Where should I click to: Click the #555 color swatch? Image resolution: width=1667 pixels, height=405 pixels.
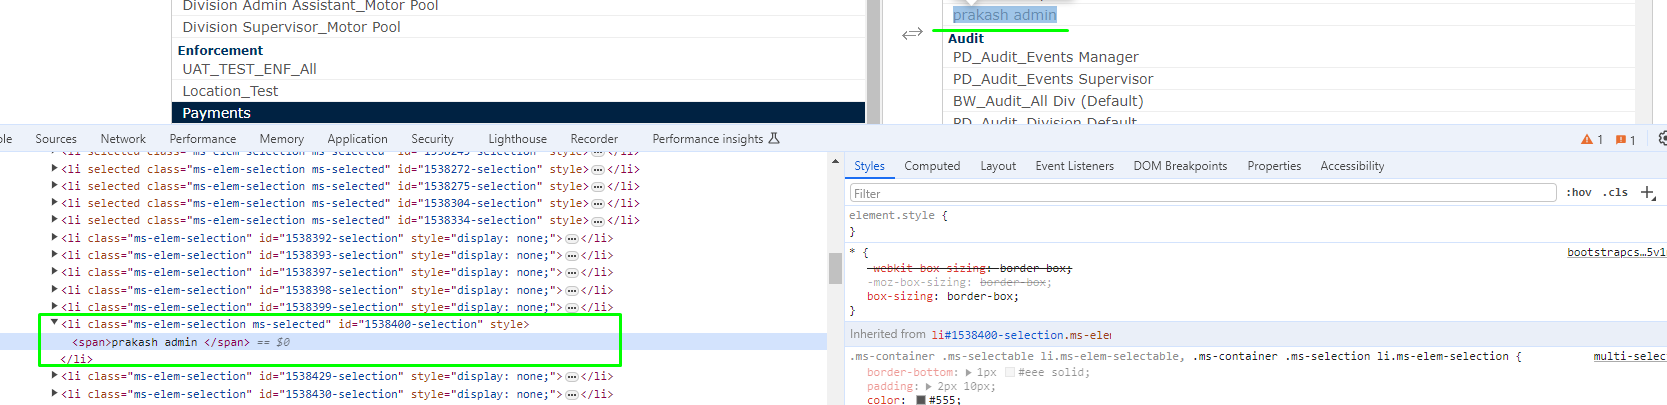point(921,400)
